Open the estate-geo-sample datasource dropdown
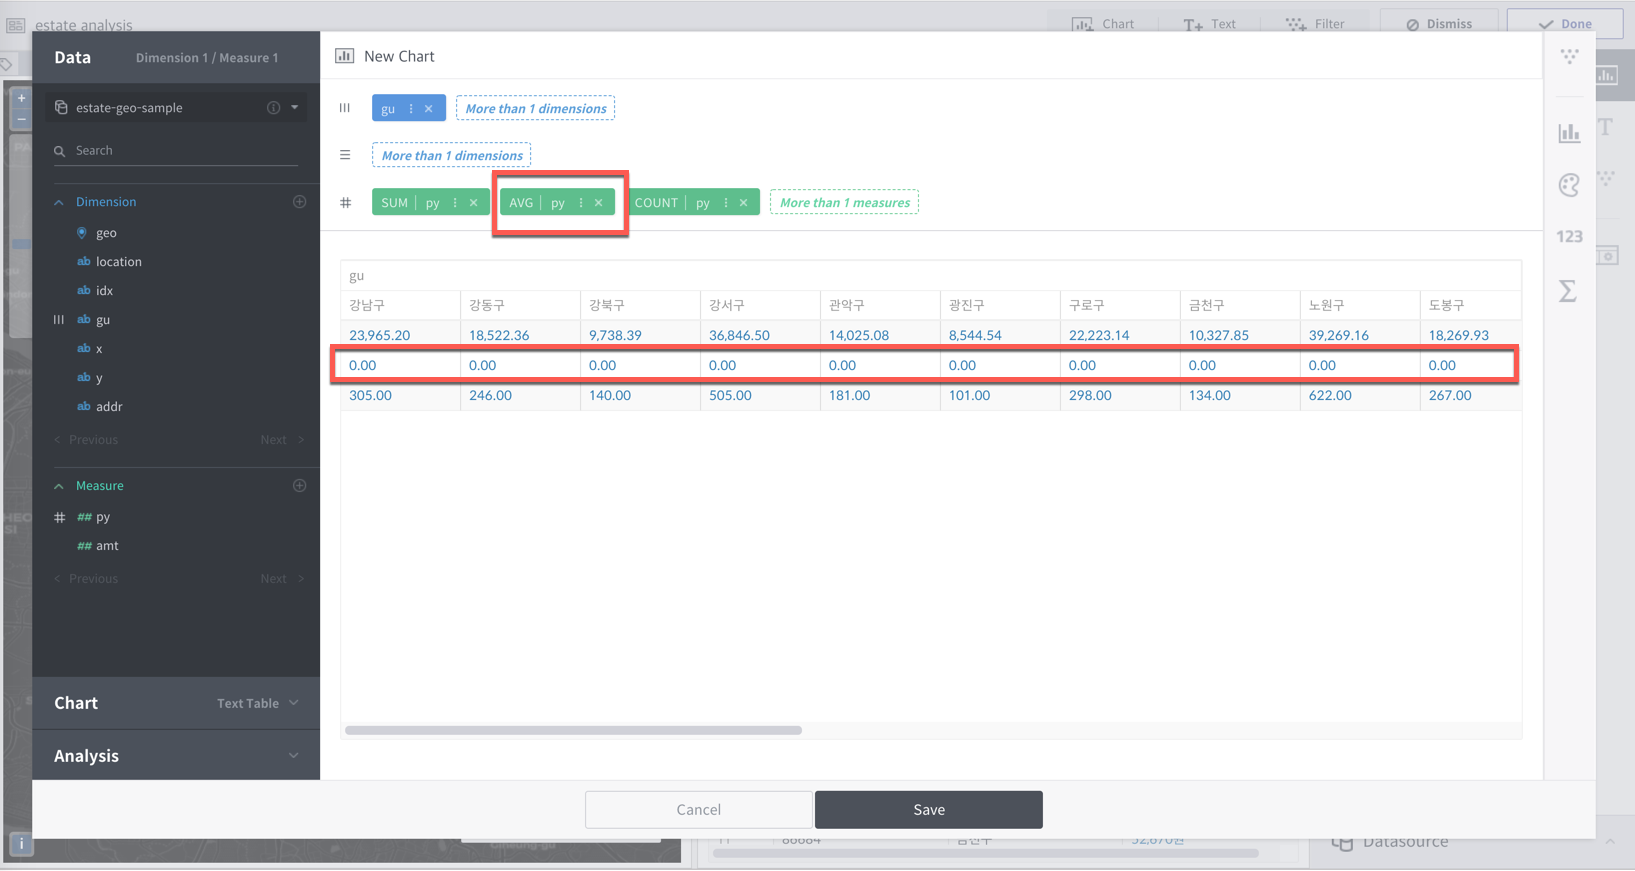 click(295, 107)
